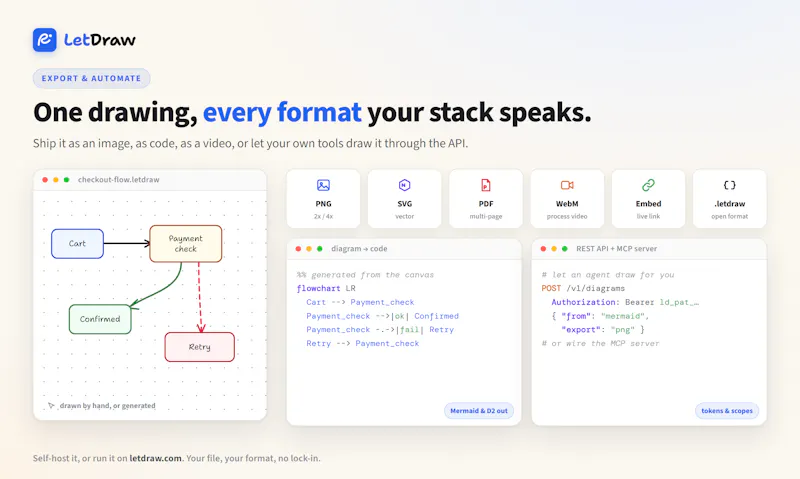Click the blue "every format" headline words

(x=282, y=112)
